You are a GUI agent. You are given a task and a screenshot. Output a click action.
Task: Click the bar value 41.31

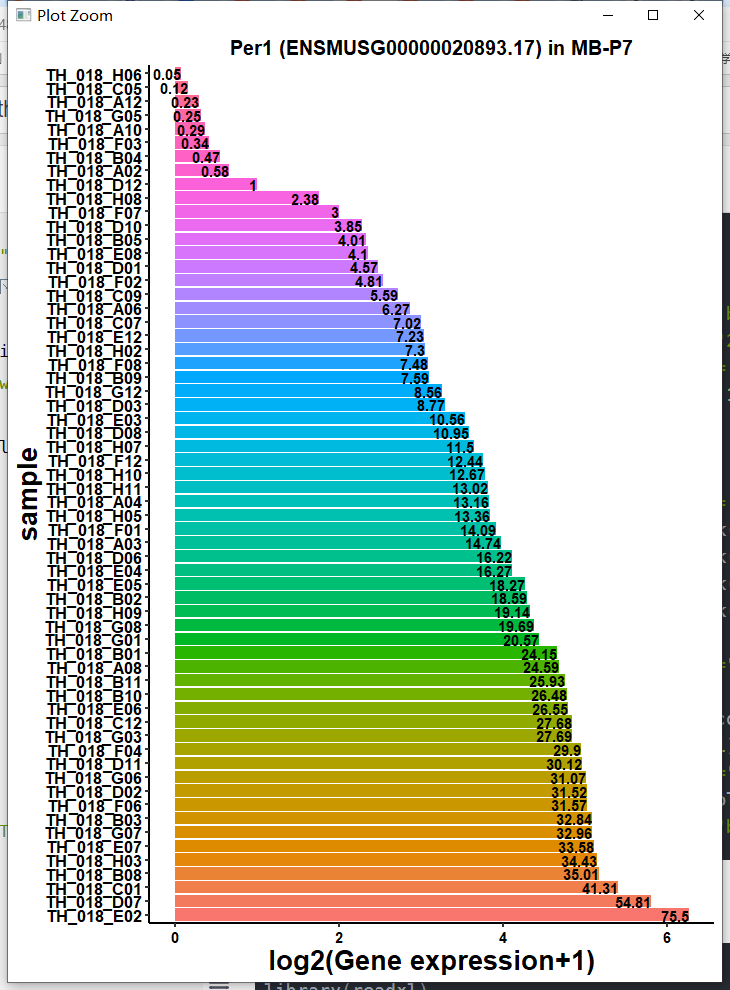pyautogui.click(x=600, y=889)
